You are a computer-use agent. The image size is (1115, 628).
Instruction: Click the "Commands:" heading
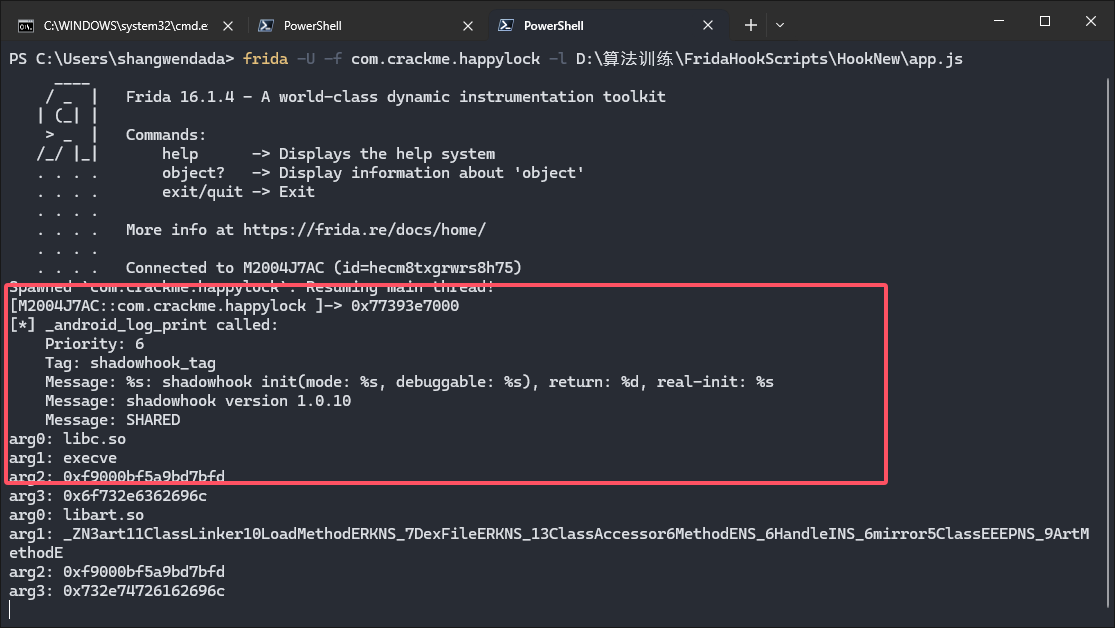(x=166, y=135)
